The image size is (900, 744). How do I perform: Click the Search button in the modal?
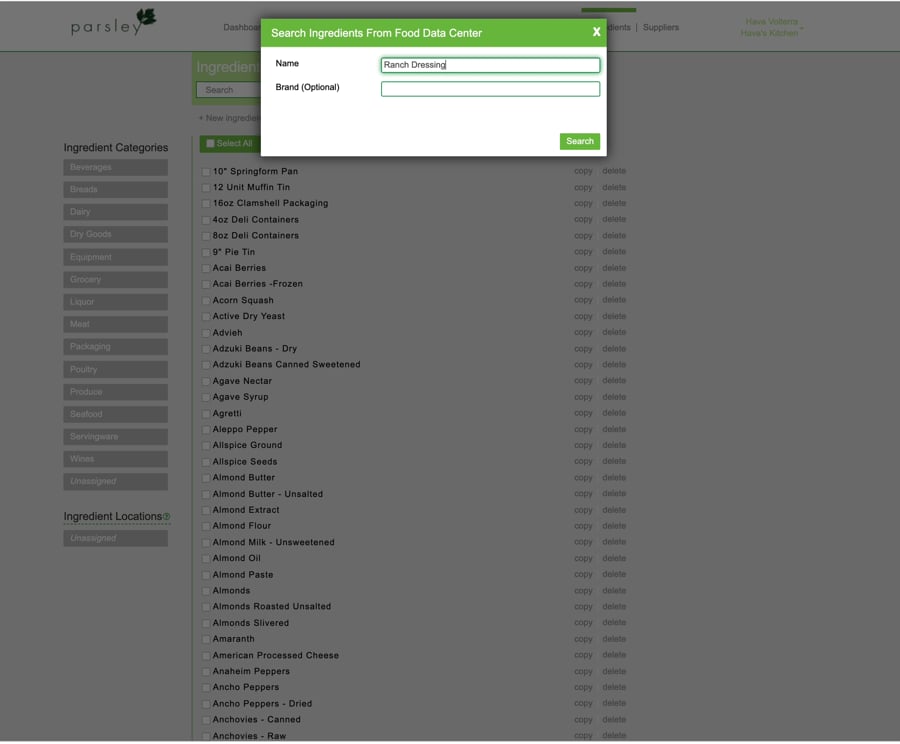(x=579, y=141)
